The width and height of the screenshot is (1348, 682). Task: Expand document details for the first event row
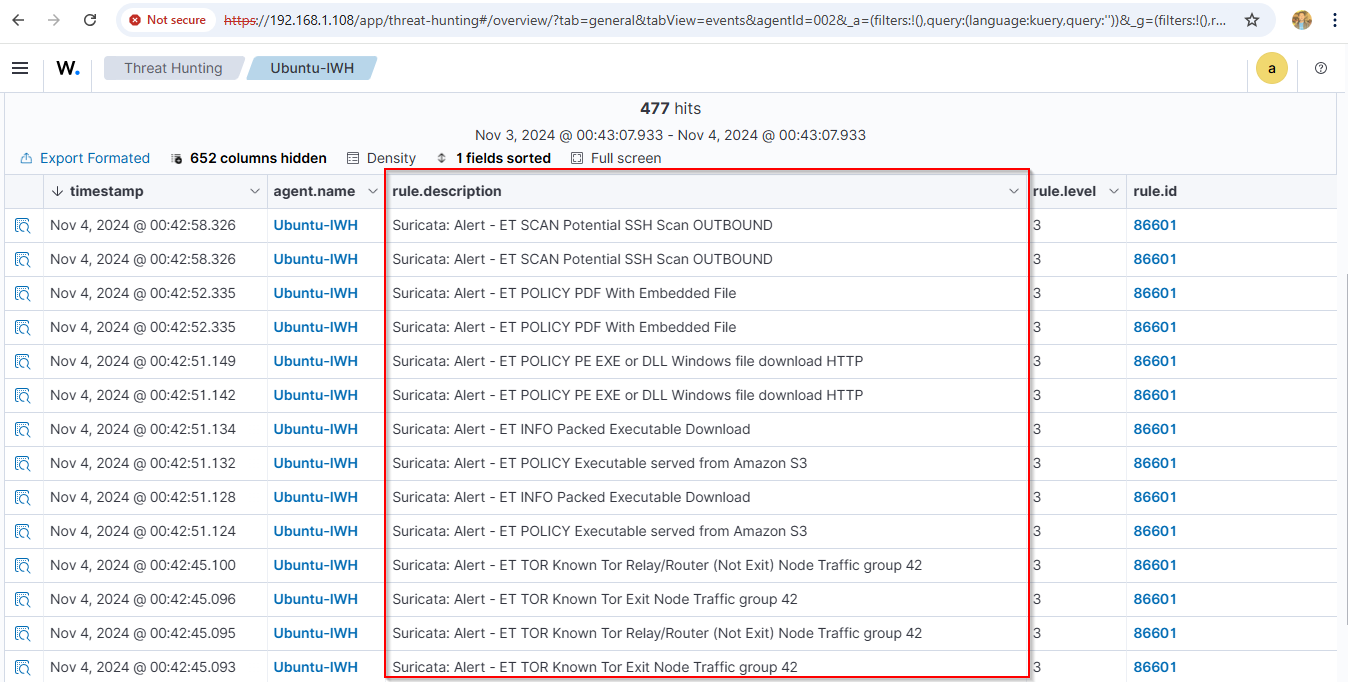[x=23, y=225]
